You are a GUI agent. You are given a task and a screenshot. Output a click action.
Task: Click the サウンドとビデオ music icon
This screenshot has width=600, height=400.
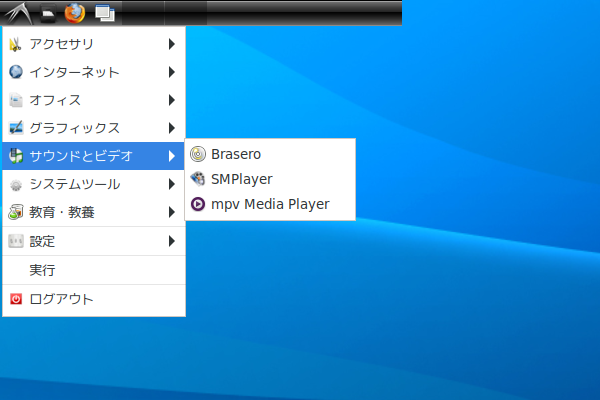point(16,156)
